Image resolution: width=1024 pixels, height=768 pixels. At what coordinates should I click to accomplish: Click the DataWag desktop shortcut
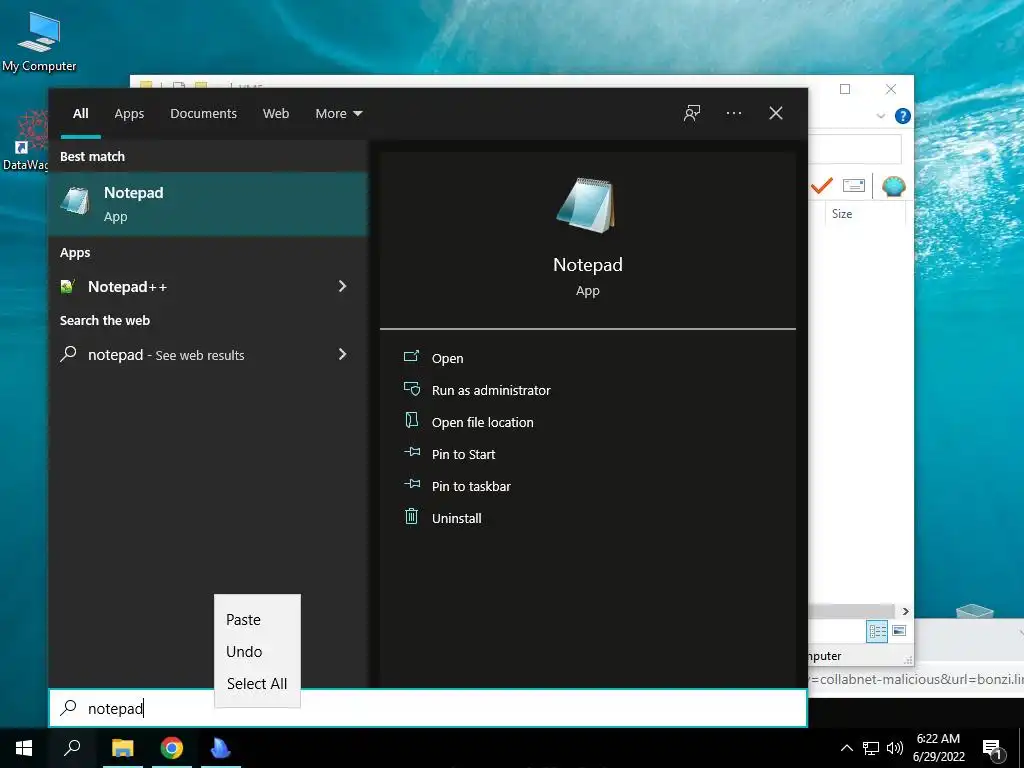coord(24,140)
